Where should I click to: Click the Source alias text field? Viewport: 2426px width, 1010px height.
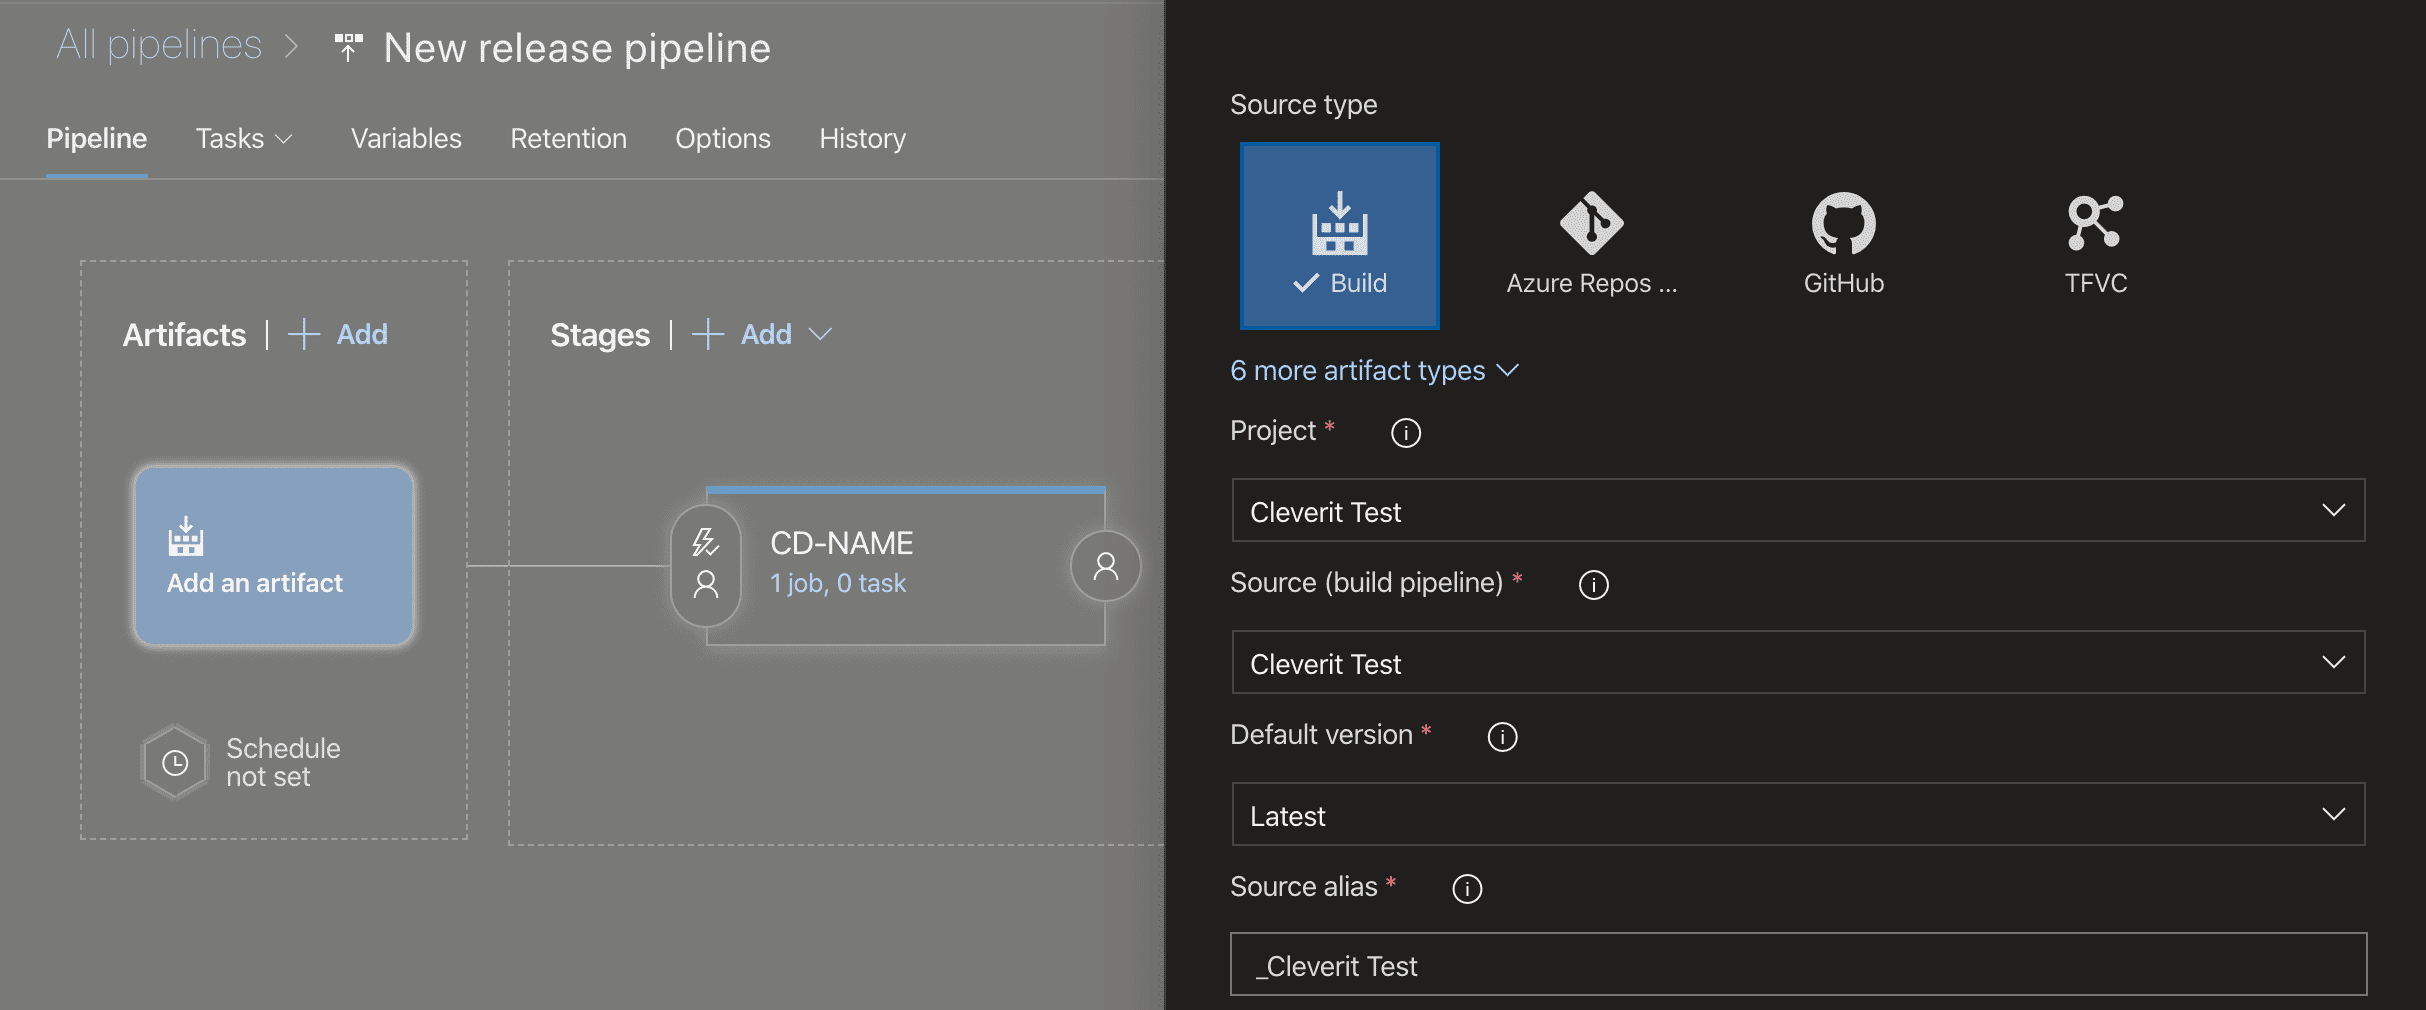pyautogui.click(x=1797, y=965)
